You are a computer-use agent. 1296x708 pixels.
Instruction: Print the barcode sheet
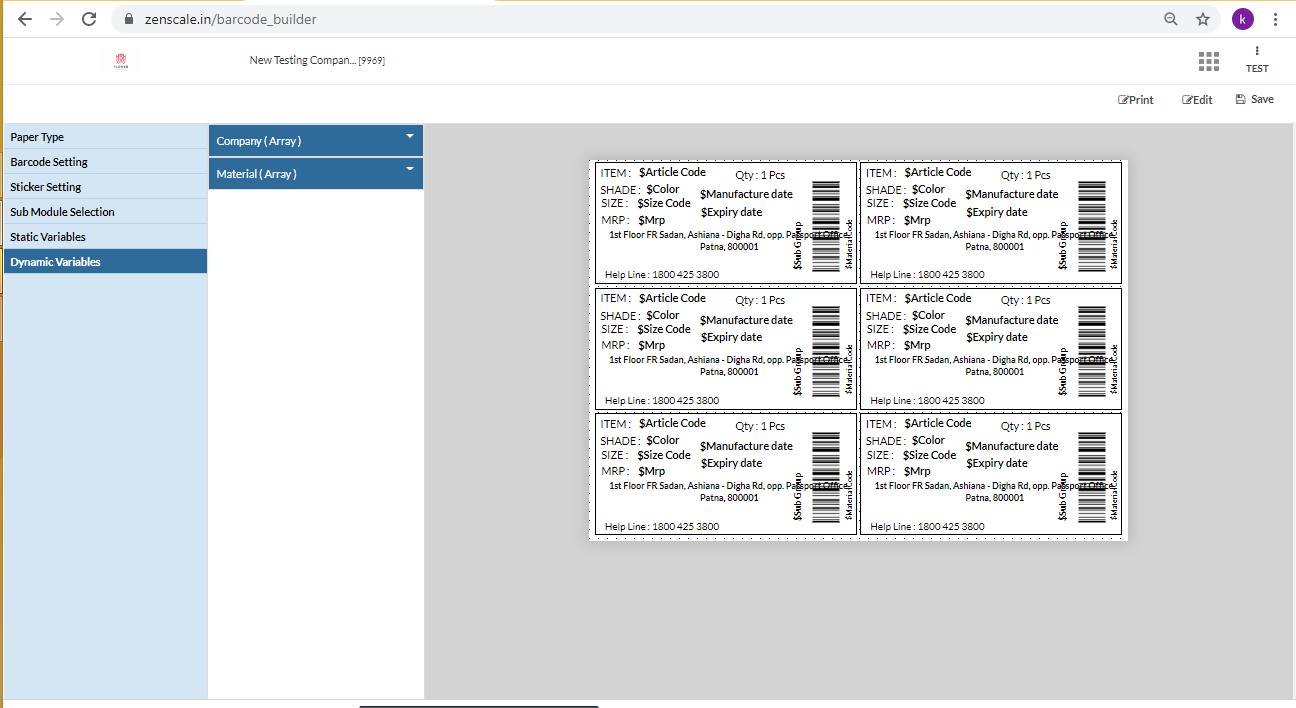[1136, 100]
